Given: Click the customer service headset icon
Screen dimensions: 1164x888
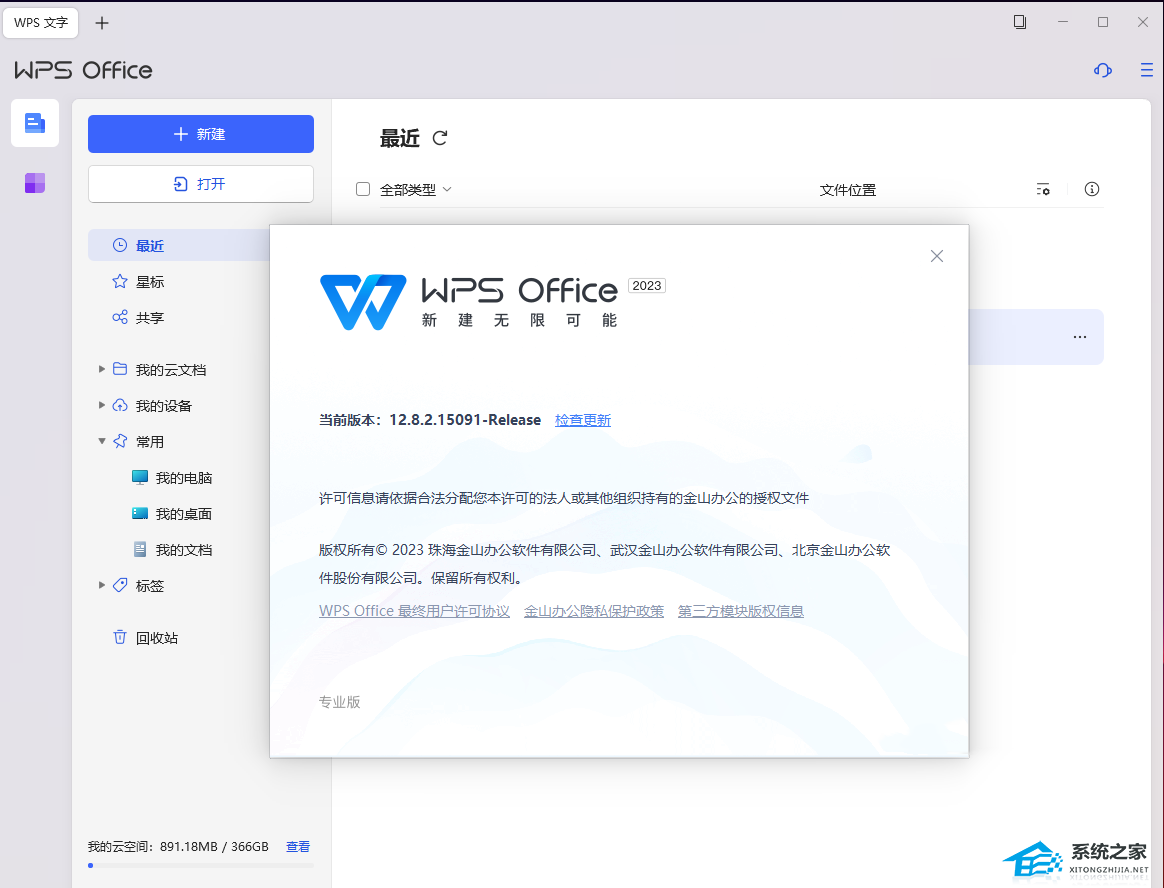Looking at the screenshot, I should (1102, 70).
